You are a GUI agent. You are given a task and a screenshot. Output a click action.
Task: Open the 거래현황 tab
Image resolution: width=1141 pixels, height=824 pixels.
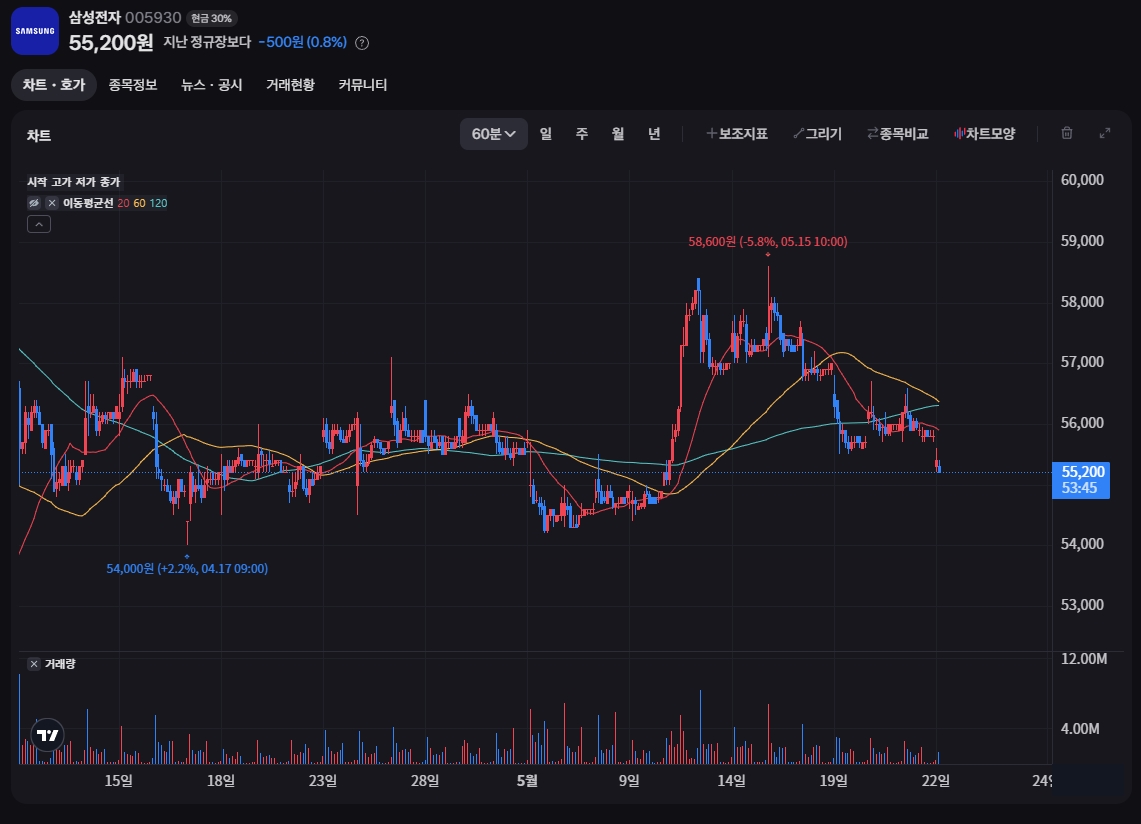coord(290,85)
